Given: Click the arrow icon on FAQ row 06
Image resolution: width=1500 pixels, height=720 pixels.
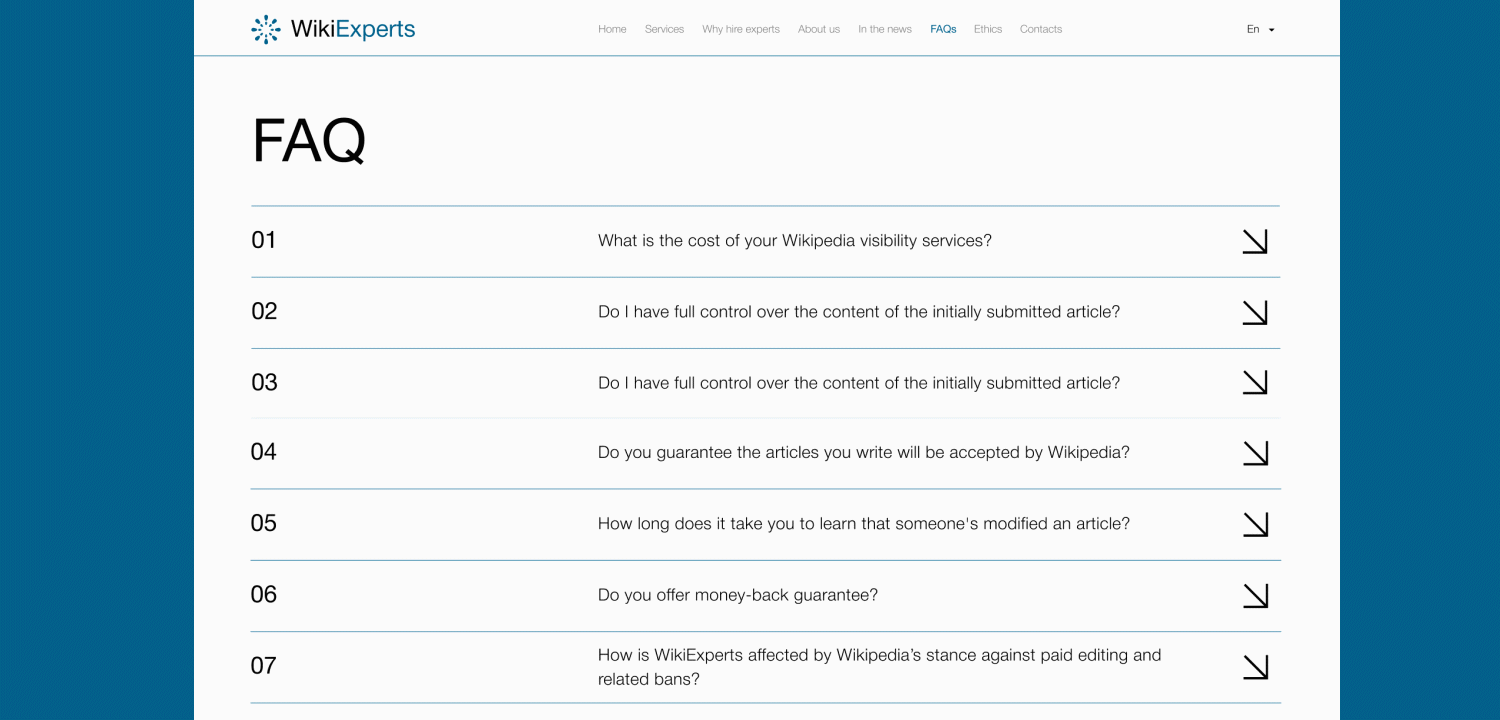Looking at the screenshot, I should pos(1255,596).
